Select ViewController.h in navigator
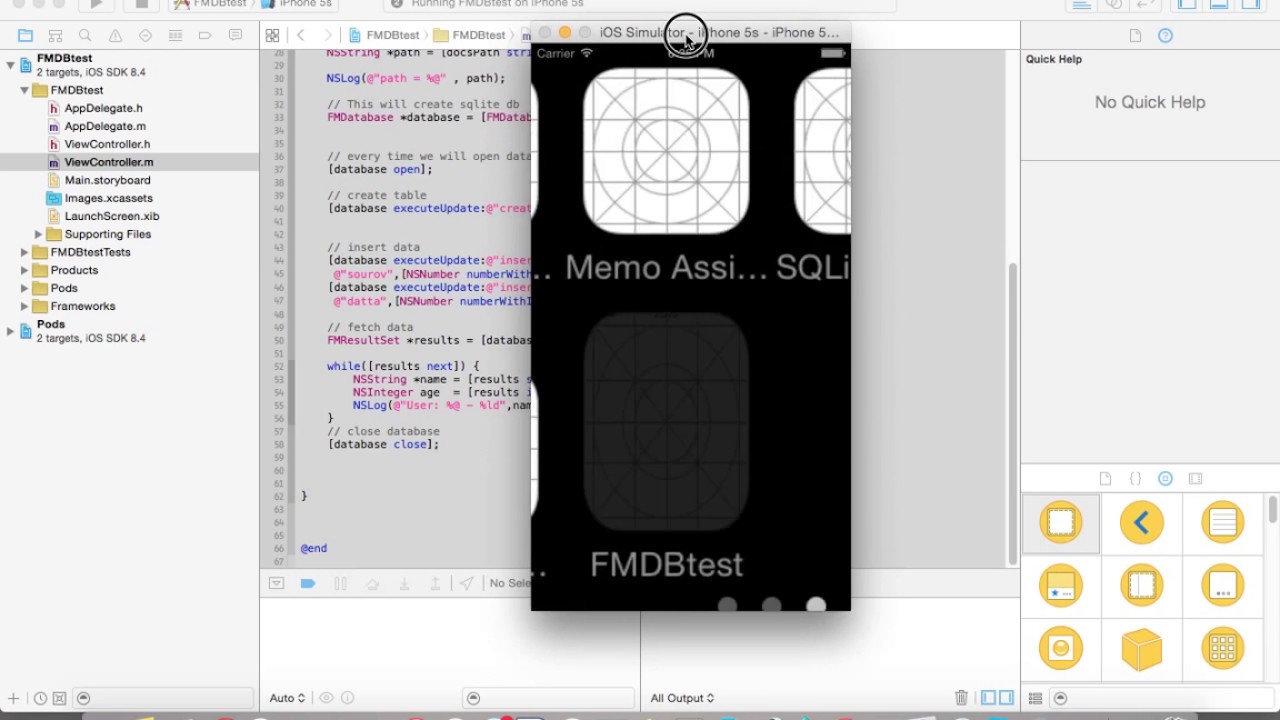Screen dimensions: 1280x720 (107, 144)
